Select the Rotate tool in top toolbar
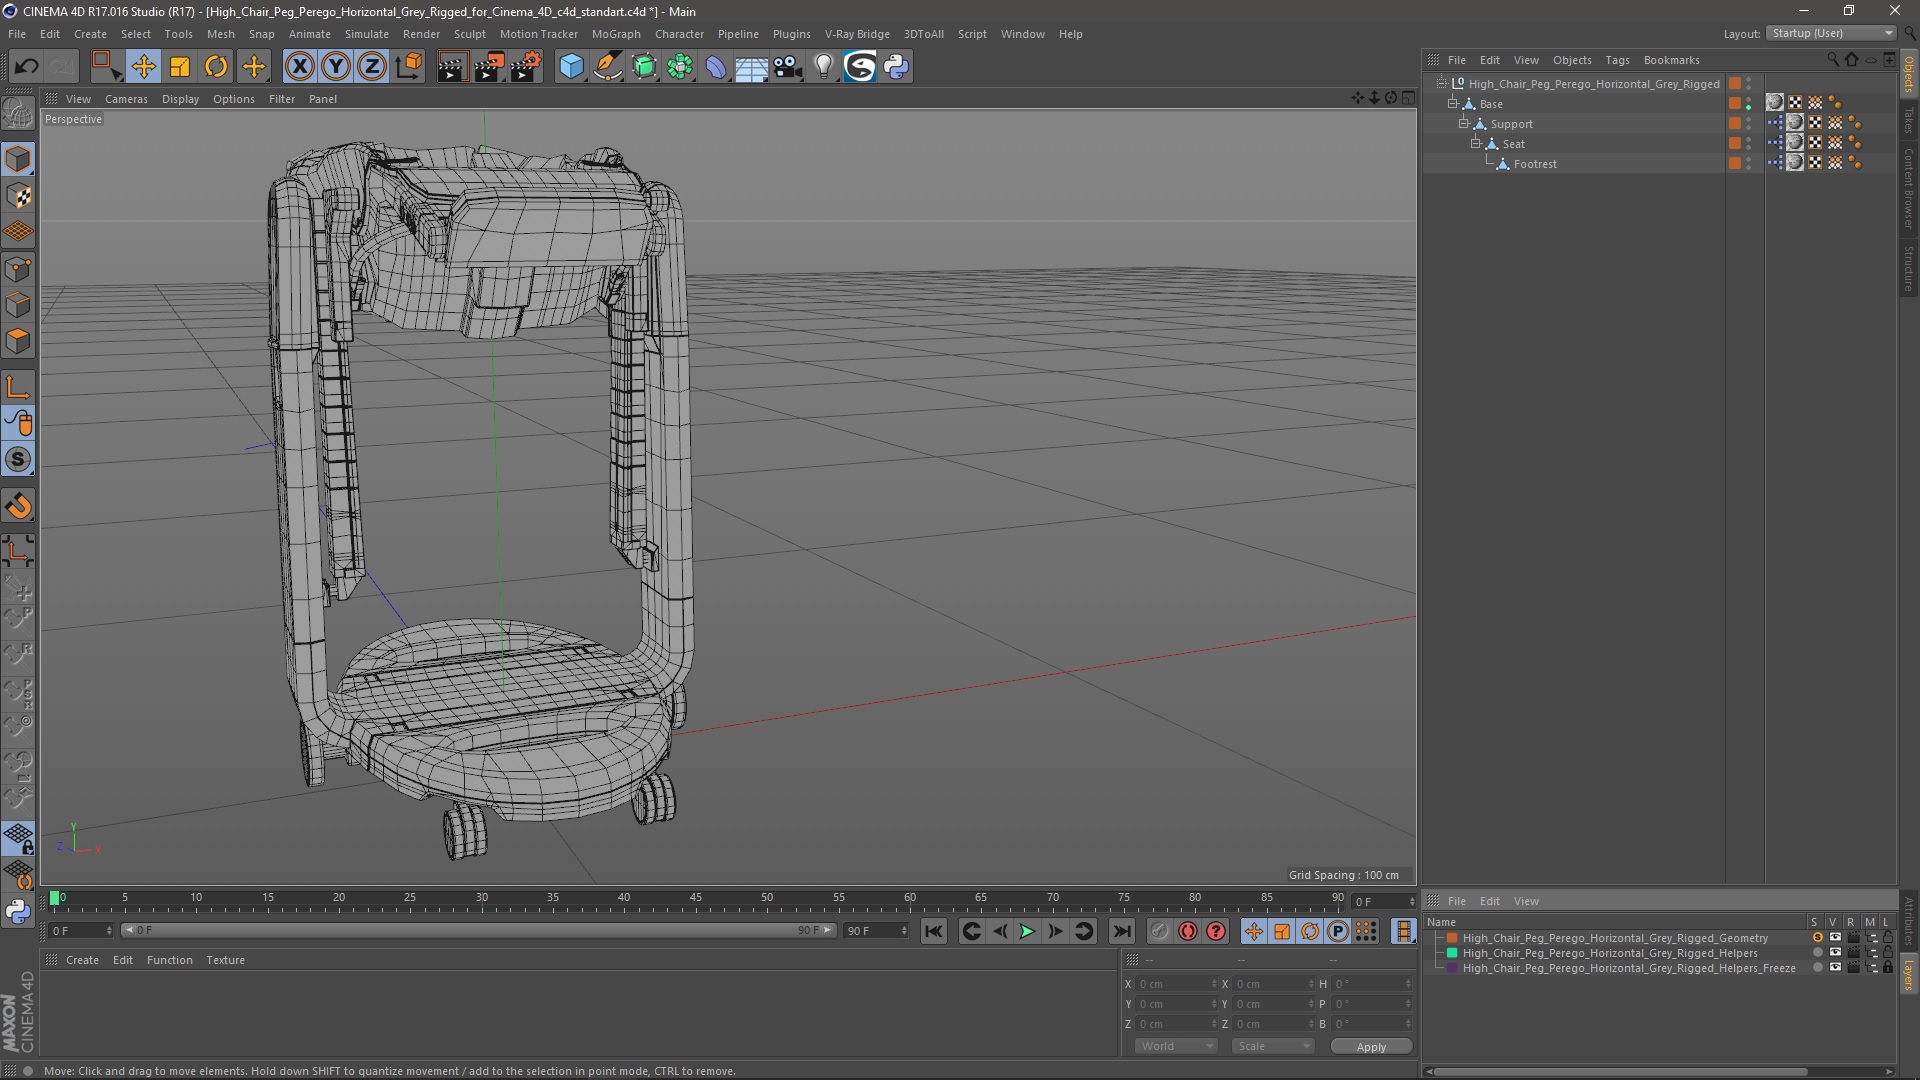This screenshot has height=1080, width=1920. click(216, 67)
